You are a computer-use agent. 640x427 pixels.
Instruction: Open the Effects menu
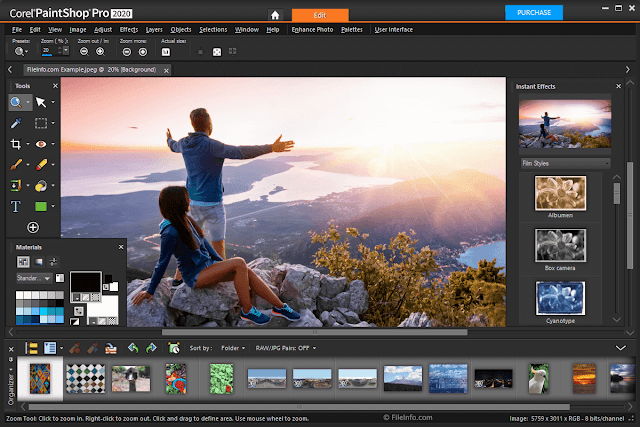tap(129, 30)
